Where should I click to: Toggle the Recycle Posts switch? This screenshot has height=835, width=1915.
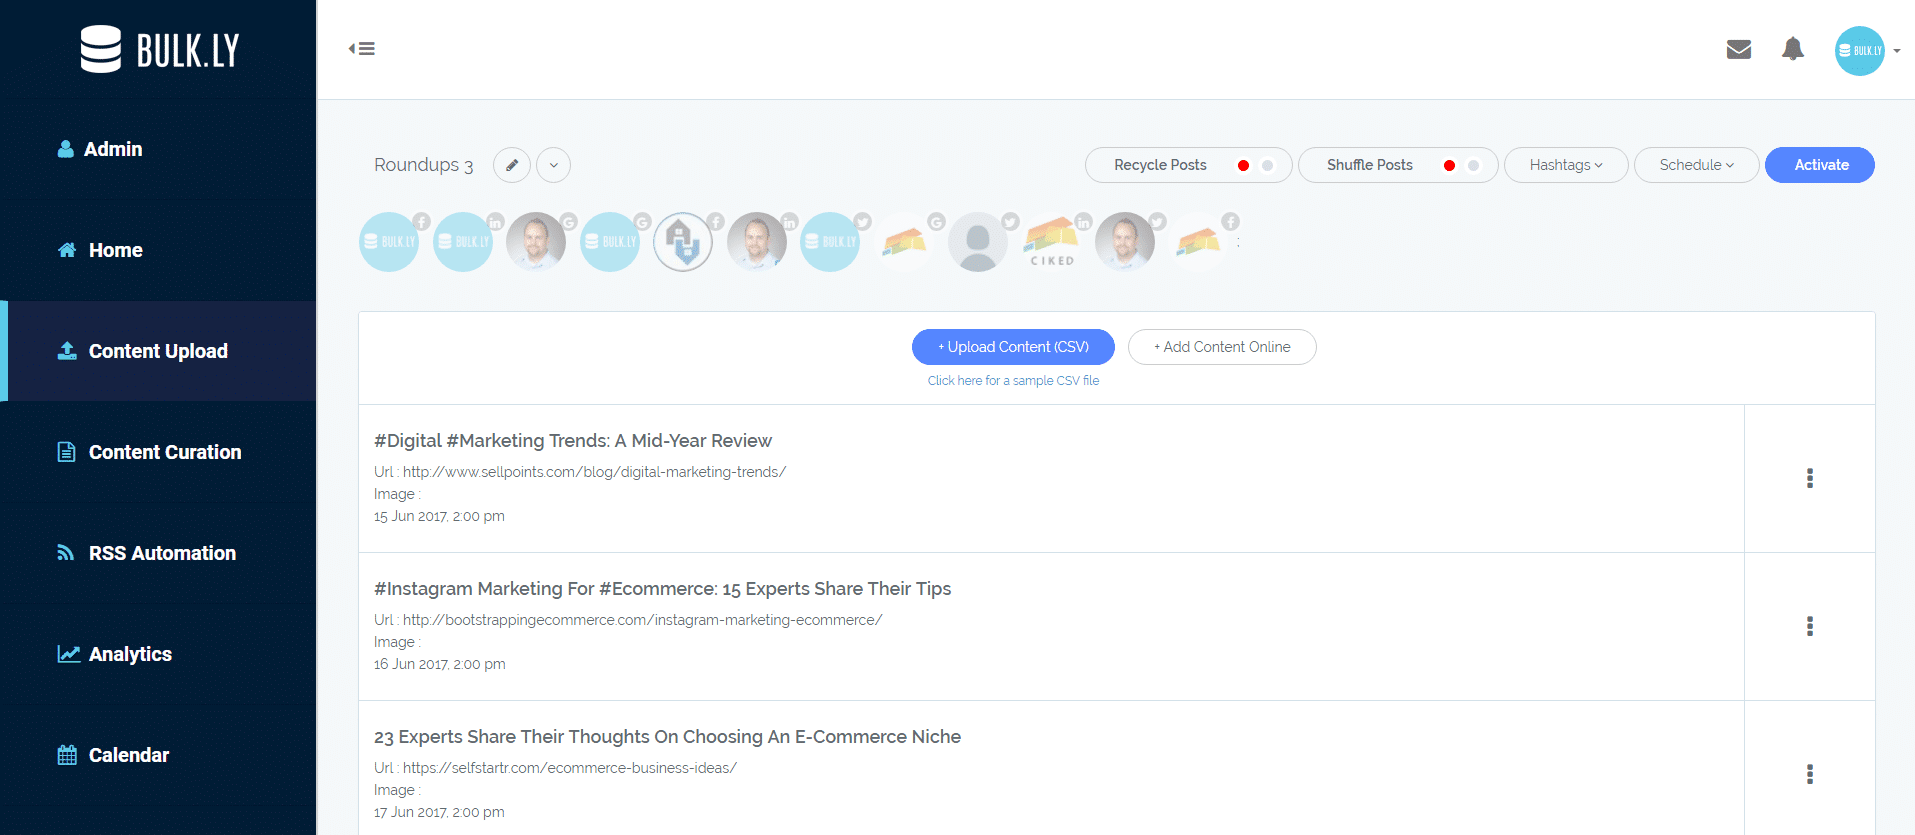point(1255,165)
